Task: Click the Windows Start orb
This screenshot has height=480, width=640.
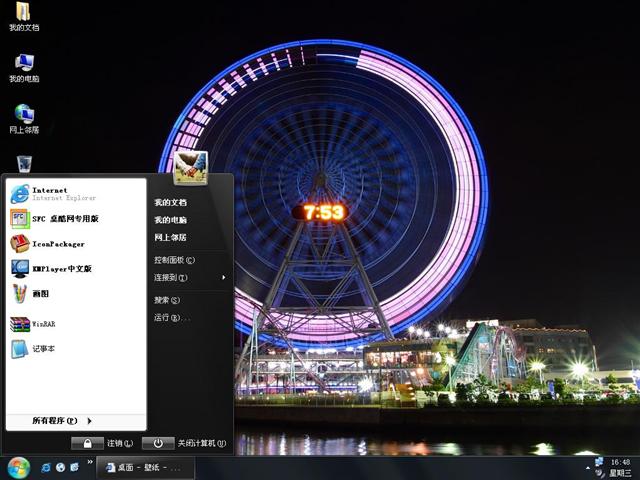Action: click(18, 467)
